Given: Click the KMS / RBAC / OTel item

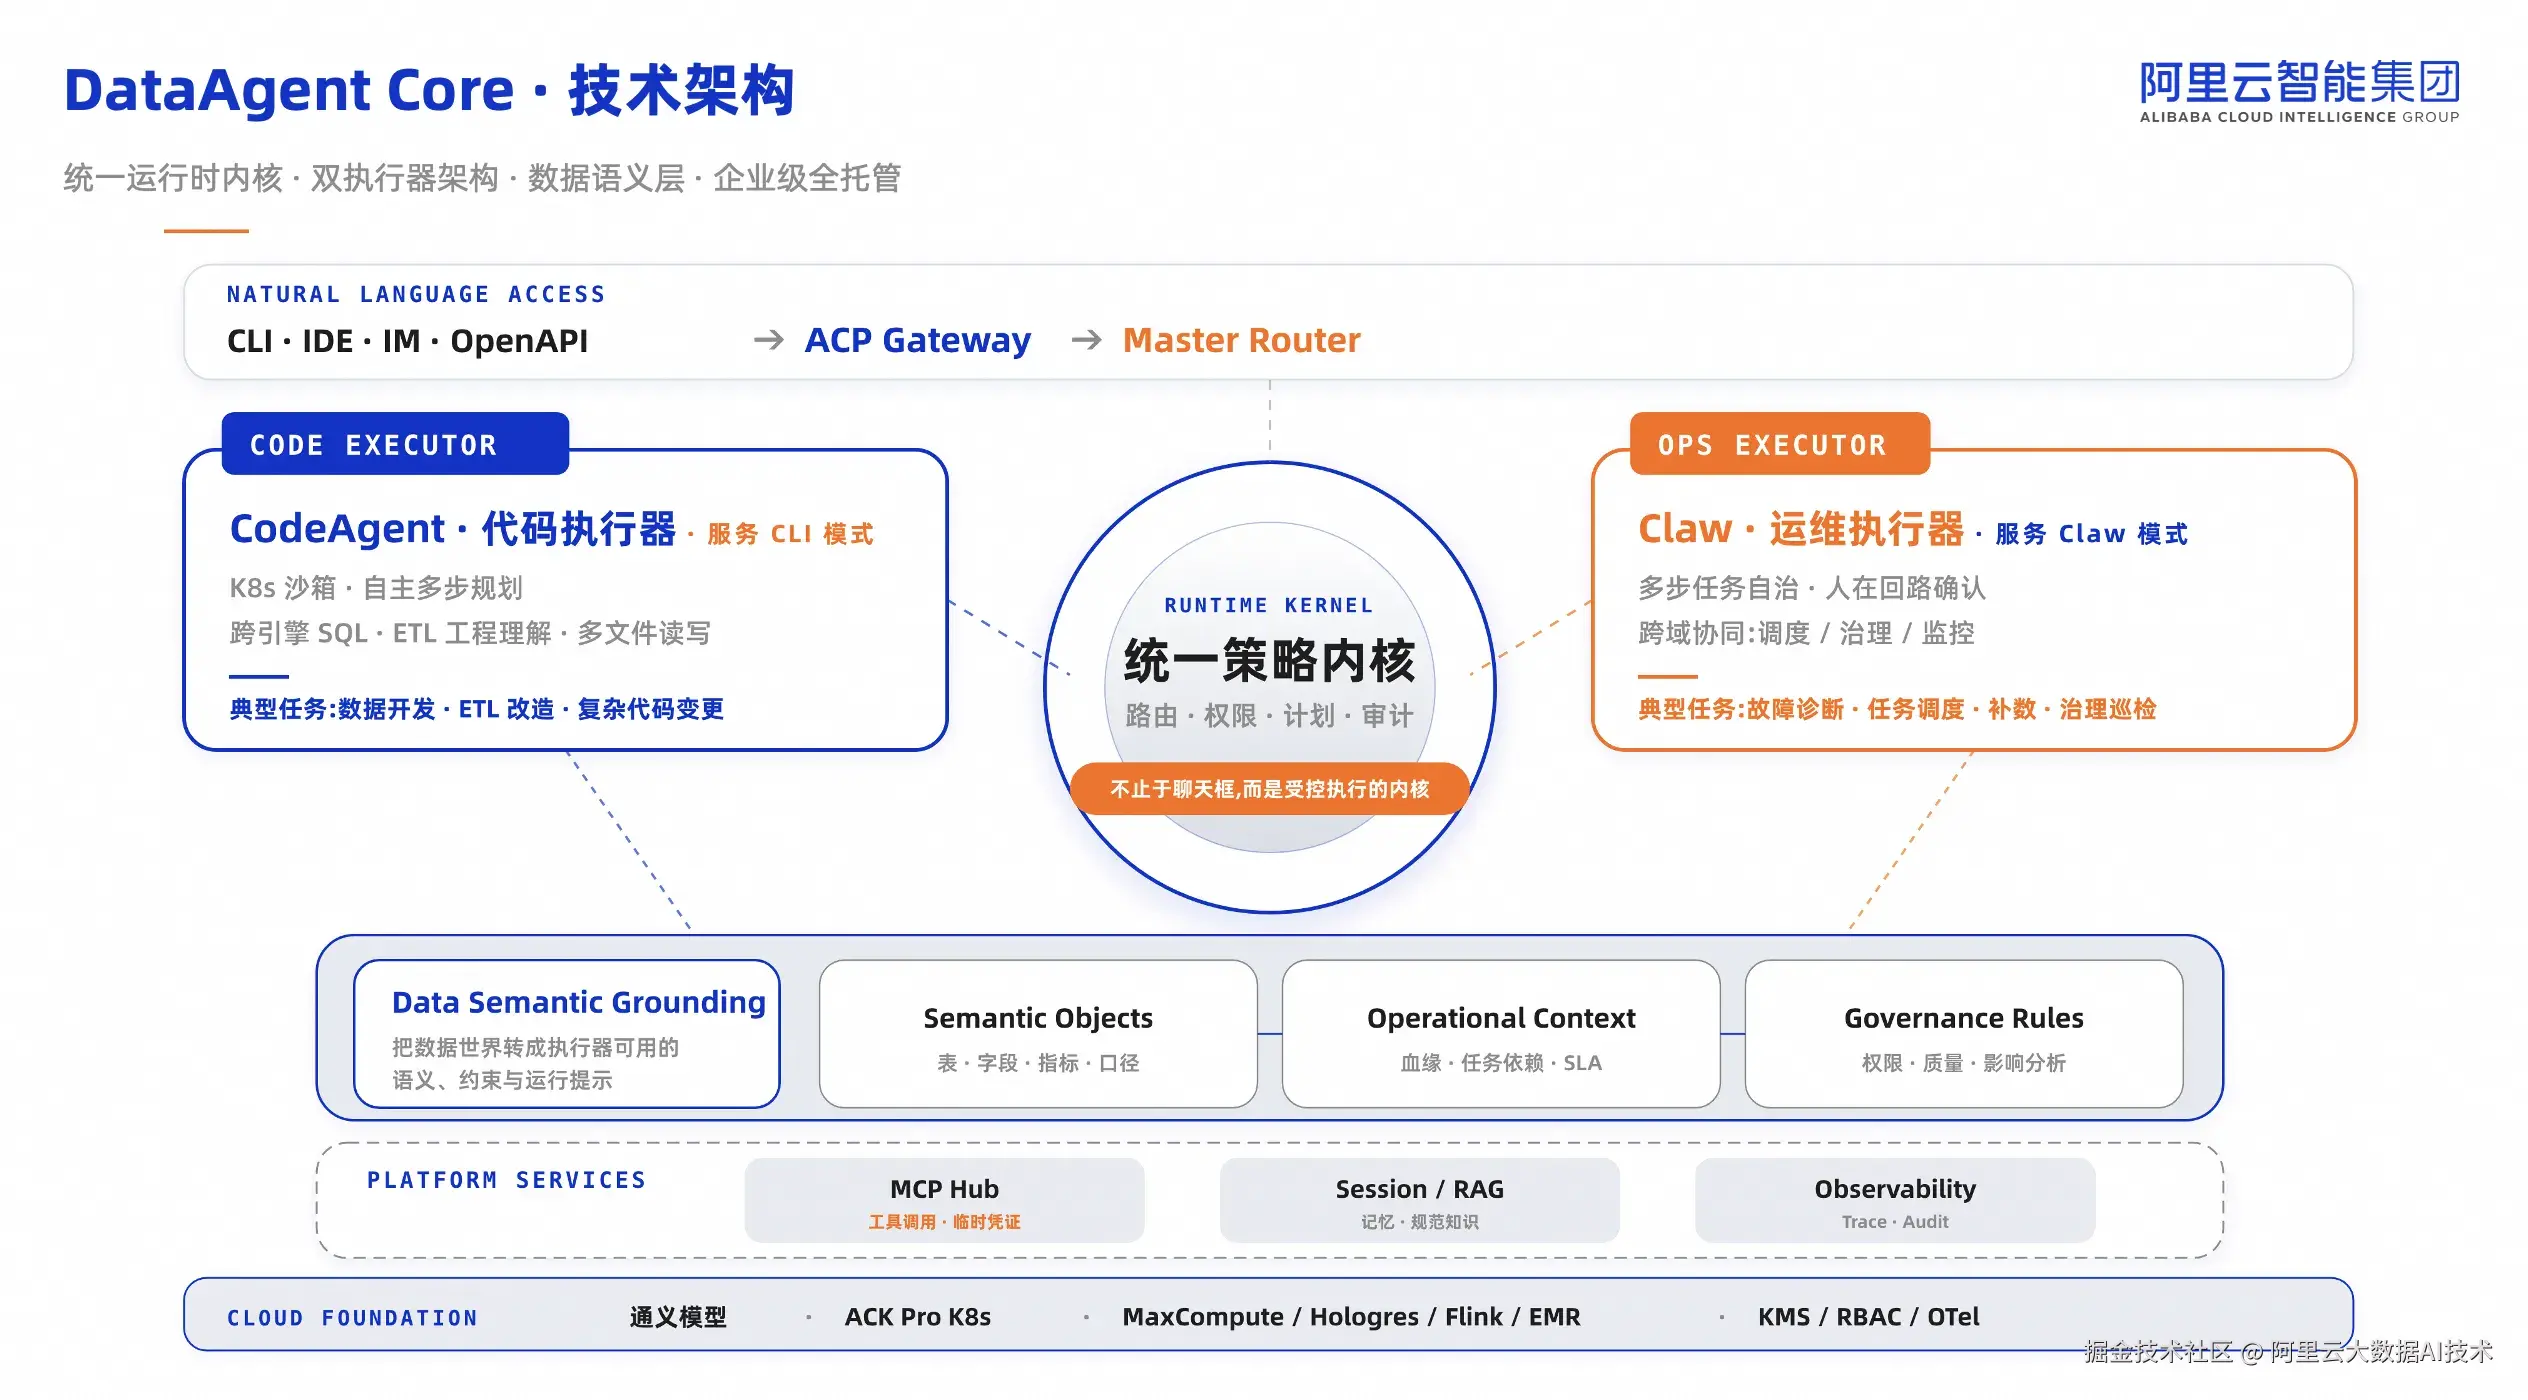Looking at the screenshot, I should point(1868,1317).
